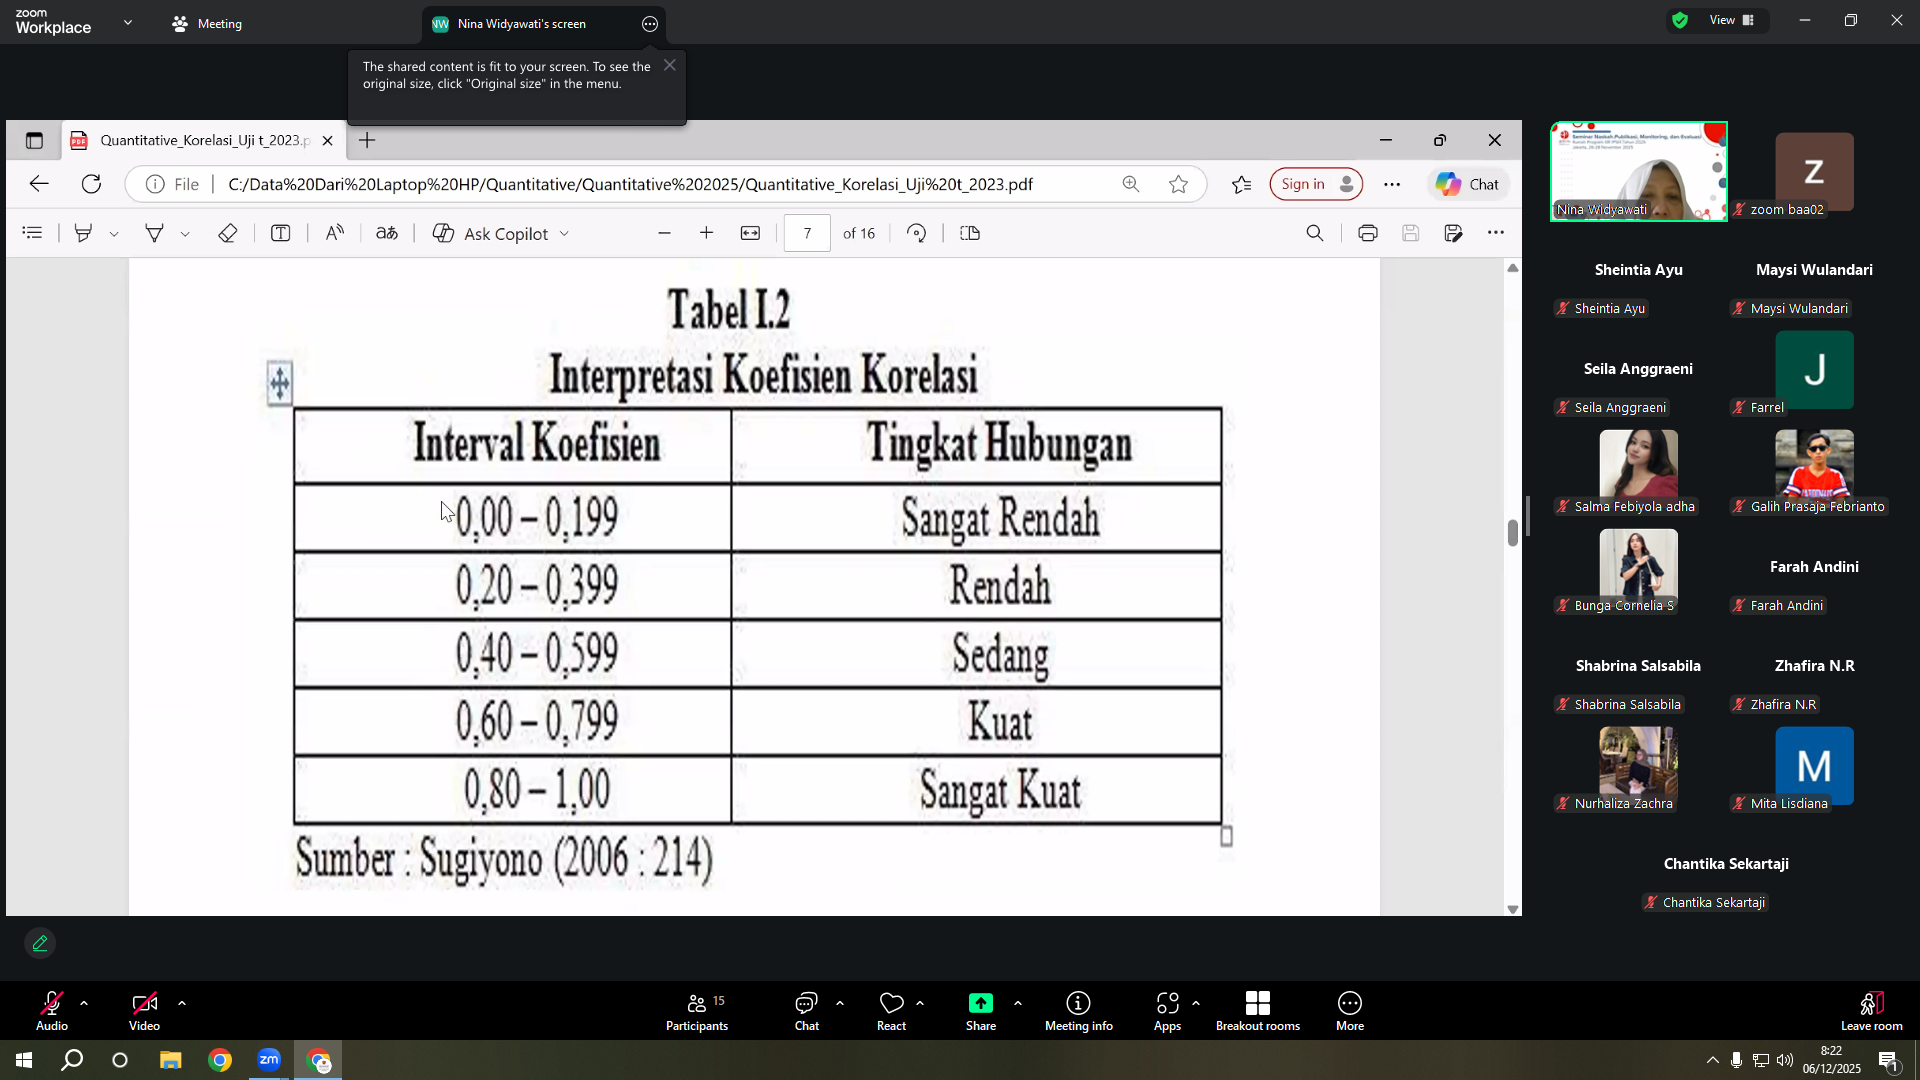Refresh the browser page
Screen dimensions: 1920x1080
[91, 184]
